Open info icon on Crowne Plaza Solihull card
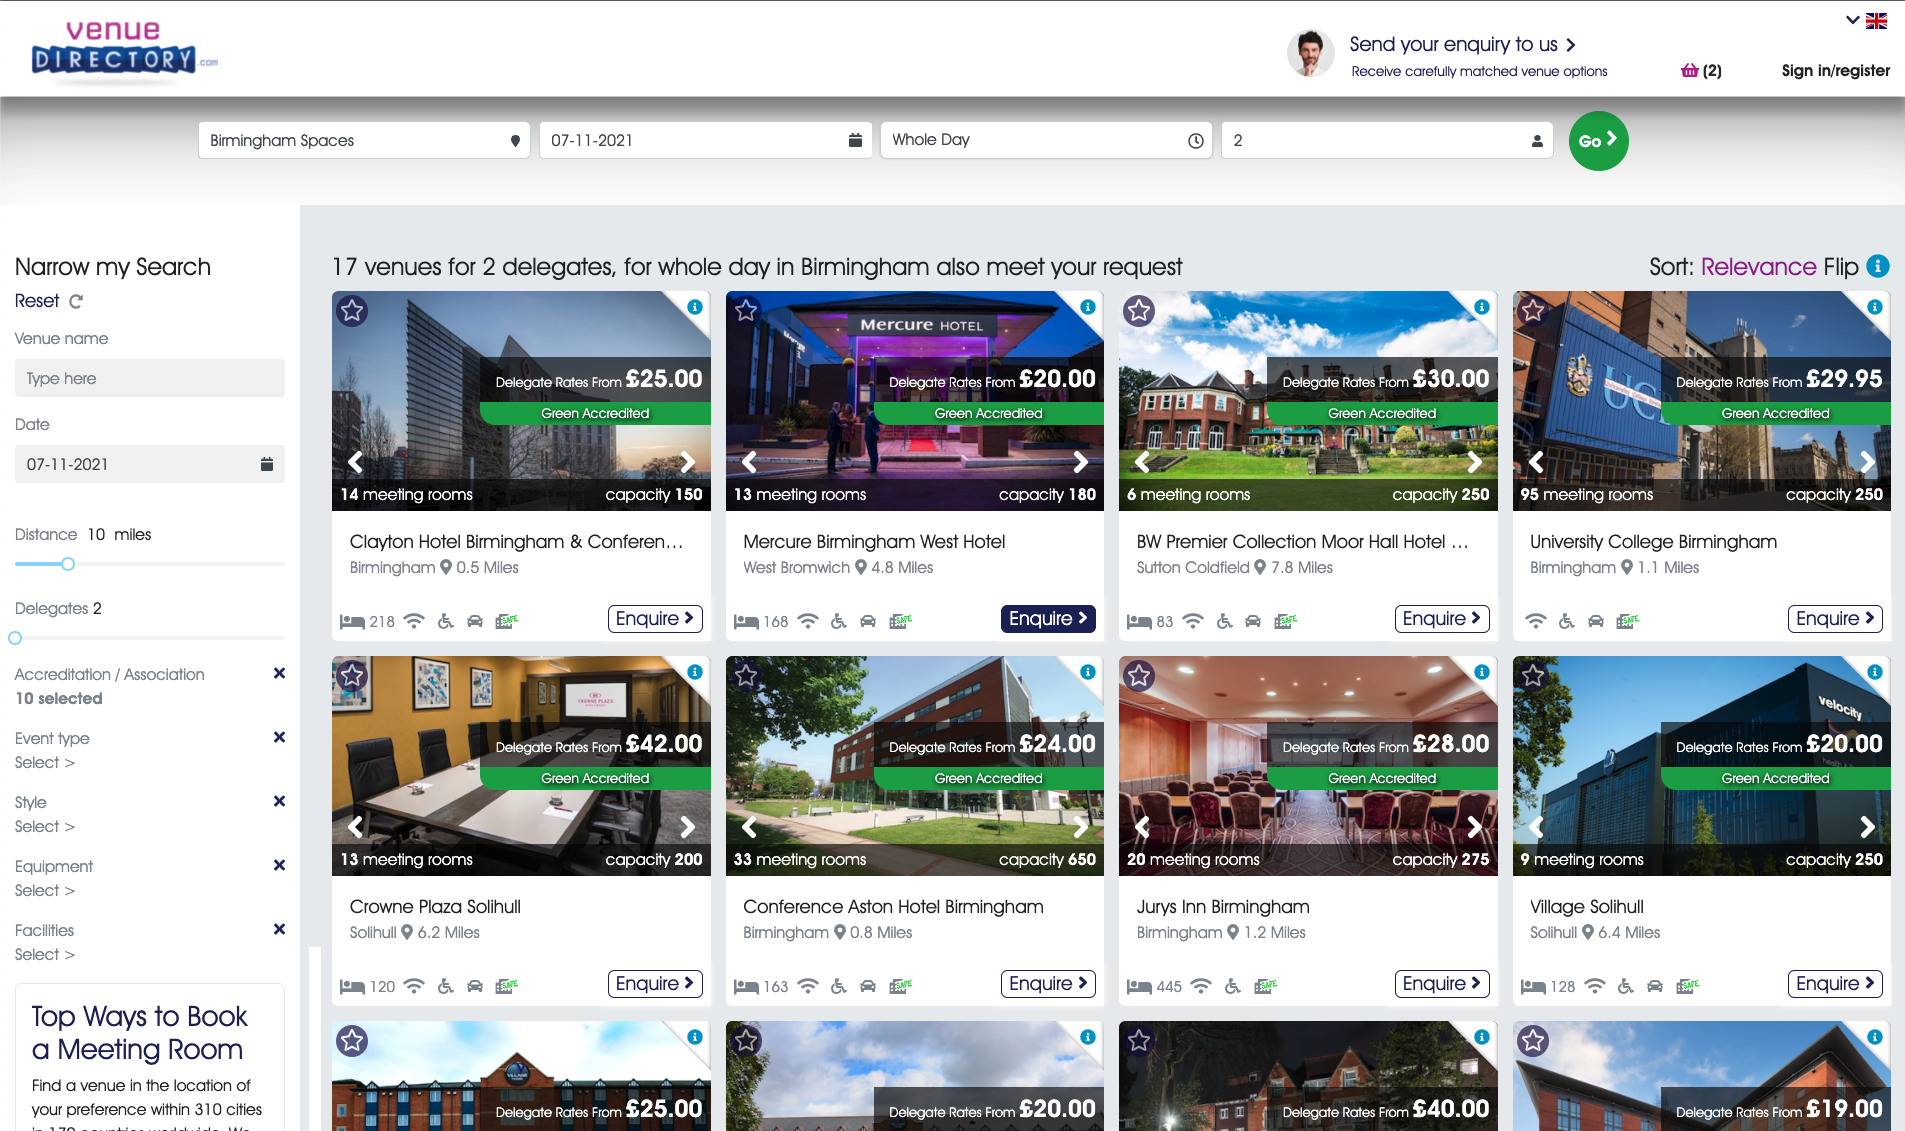This screenshot has width=1905, height=1131. point(695,672)
